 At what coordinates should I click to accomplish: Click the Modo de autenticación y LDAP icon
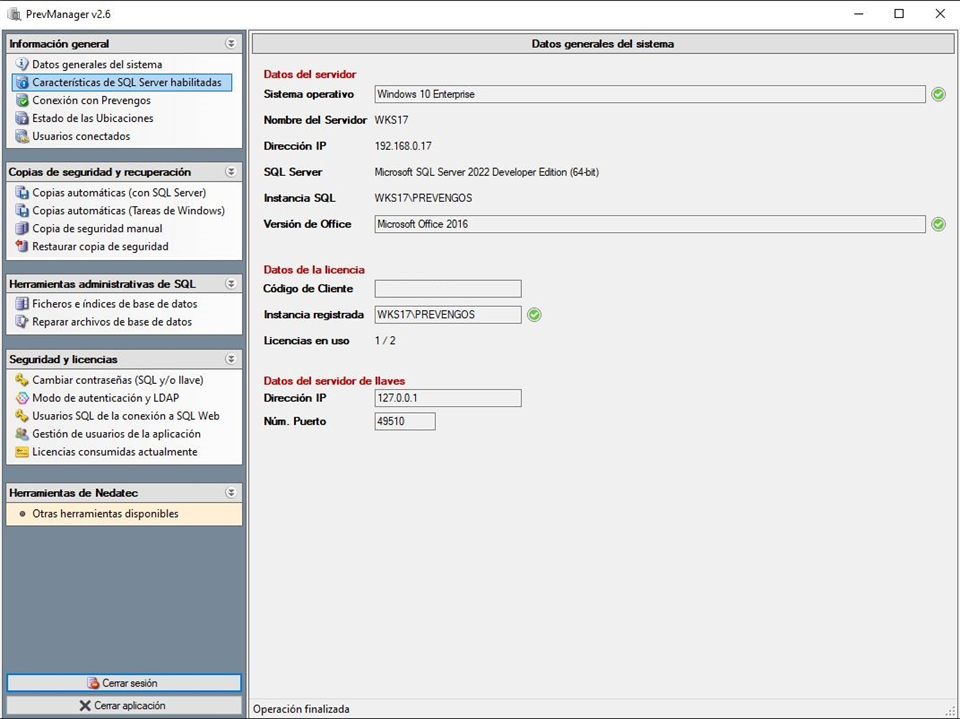[22, 398]
